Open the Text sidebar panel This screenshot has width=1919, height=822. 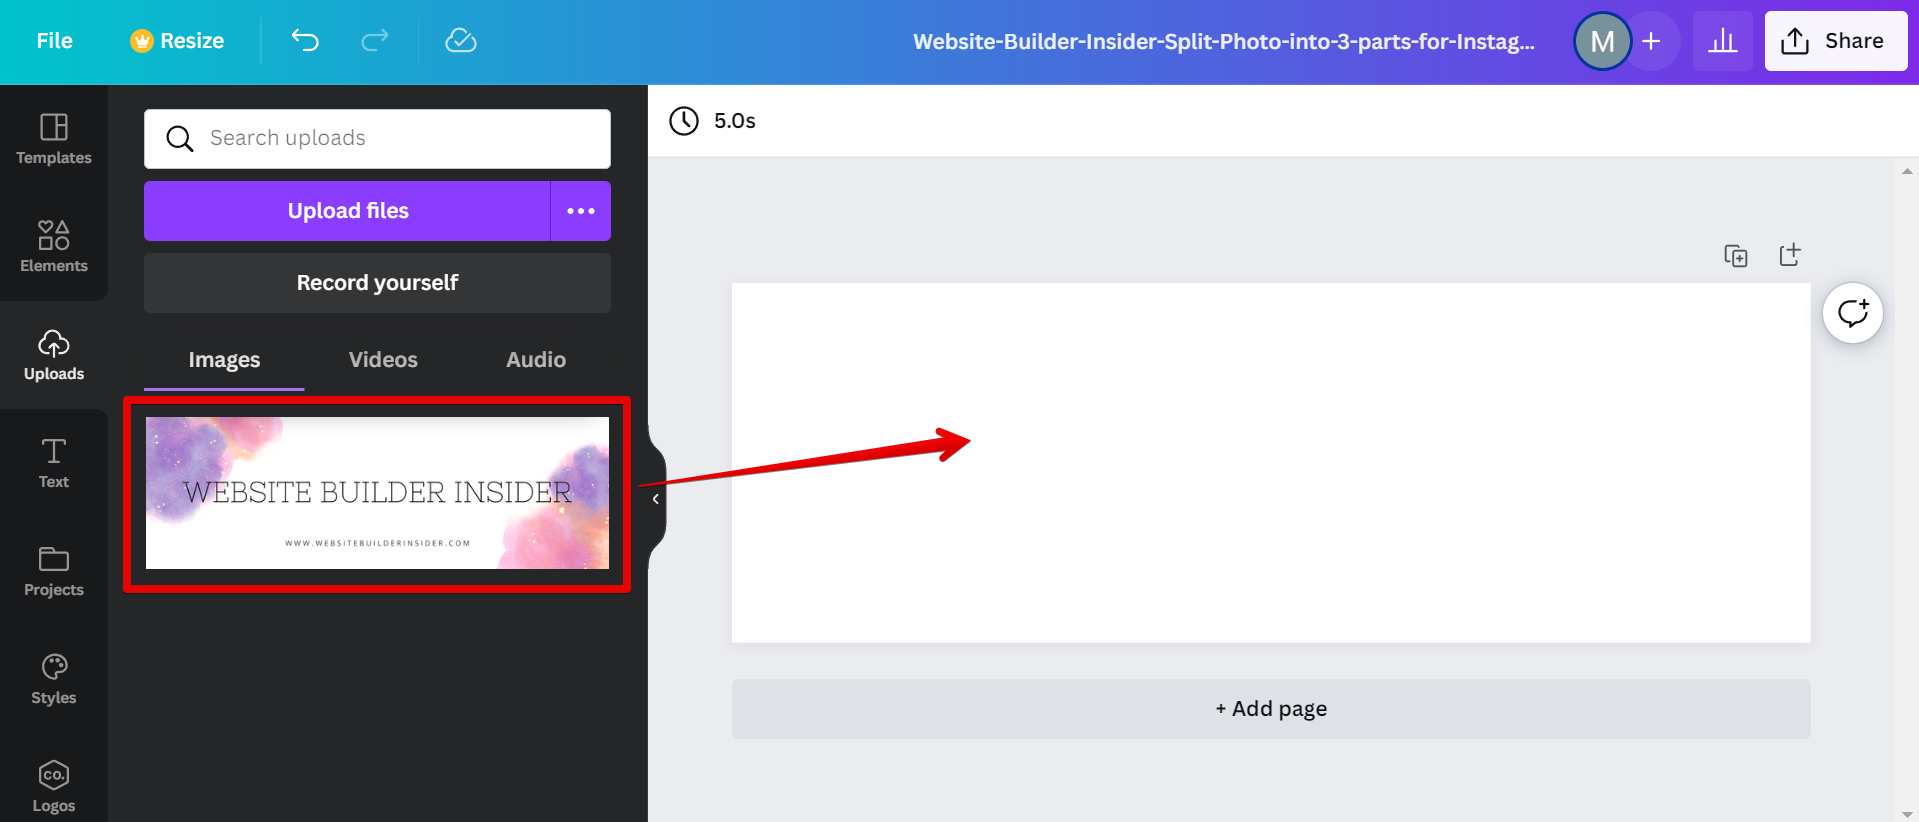click(x=54, y=463)
